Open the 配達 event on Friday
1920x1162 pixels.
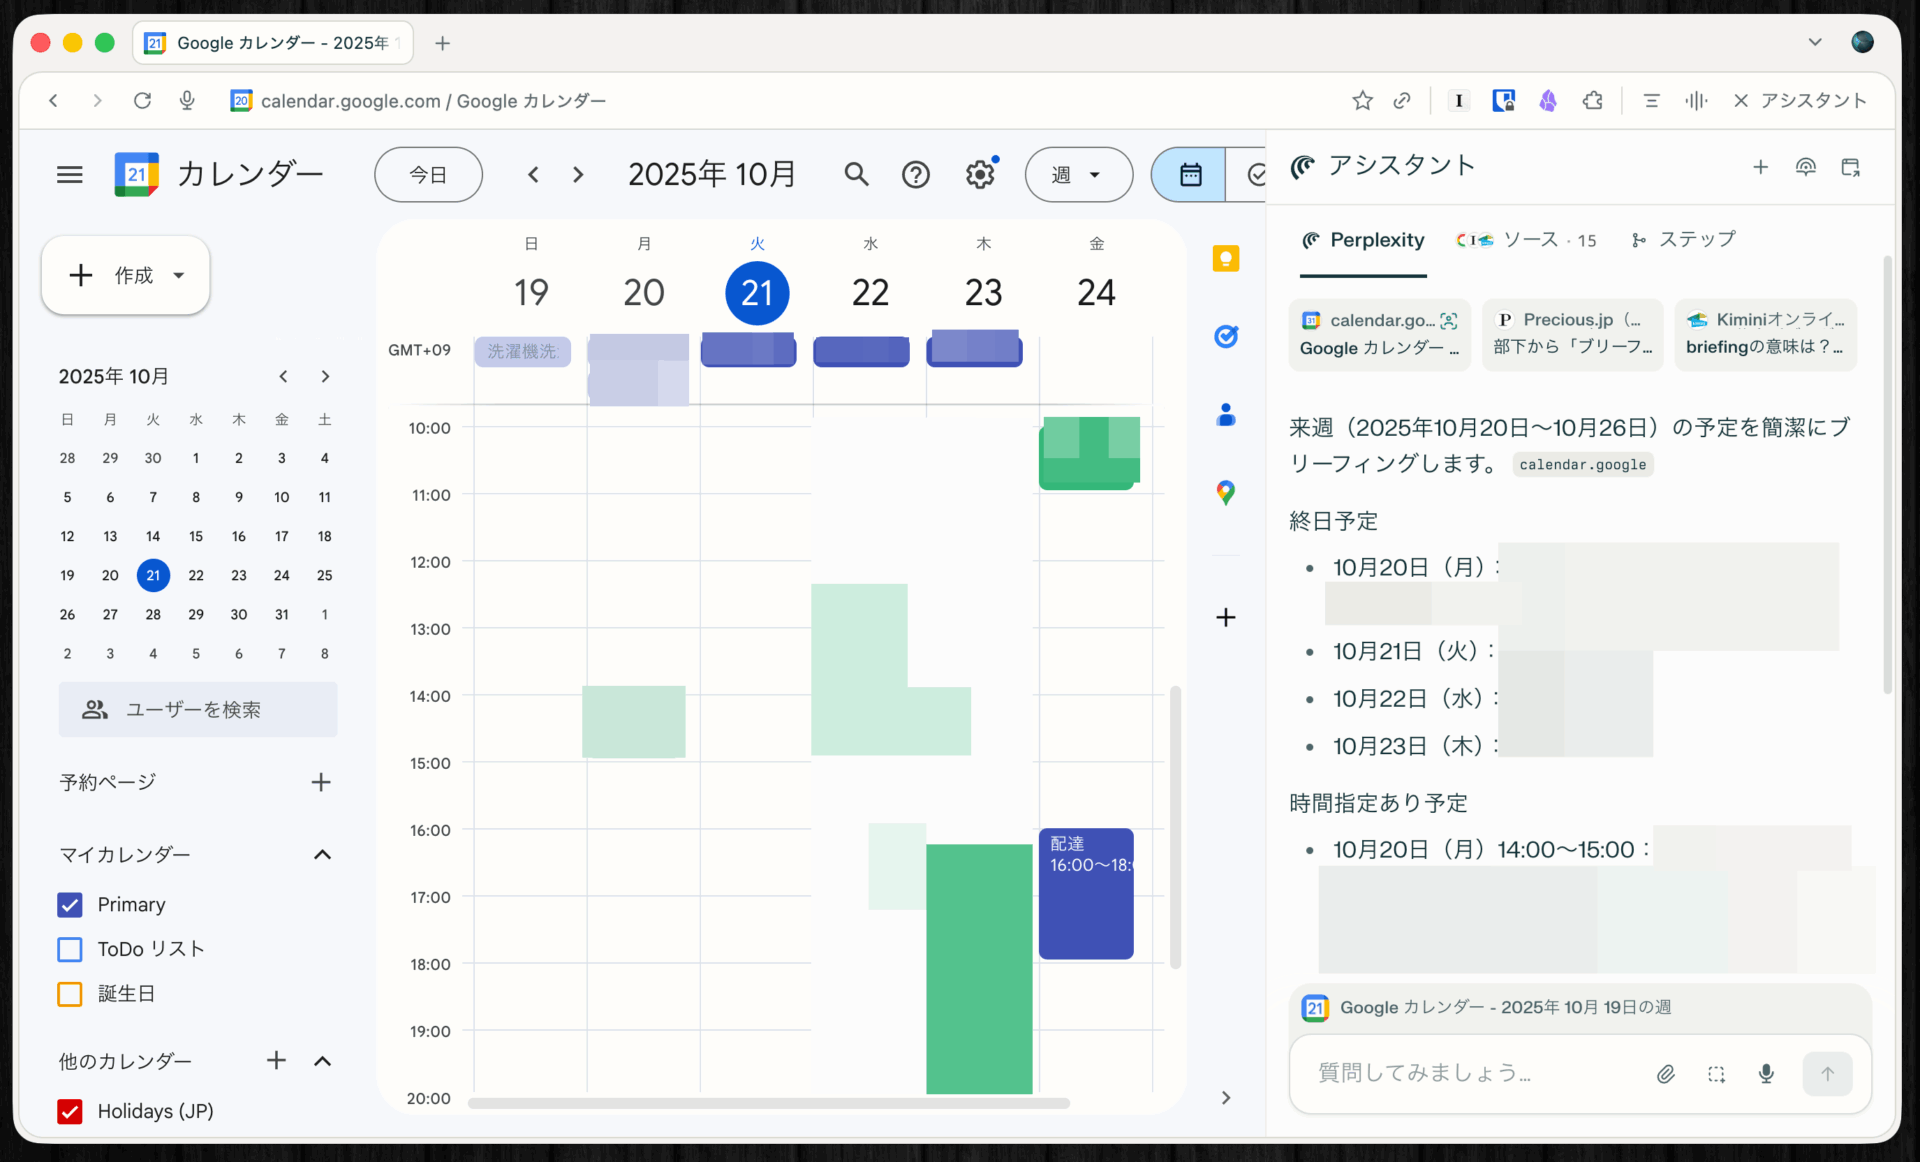(x=1085, y=895)
